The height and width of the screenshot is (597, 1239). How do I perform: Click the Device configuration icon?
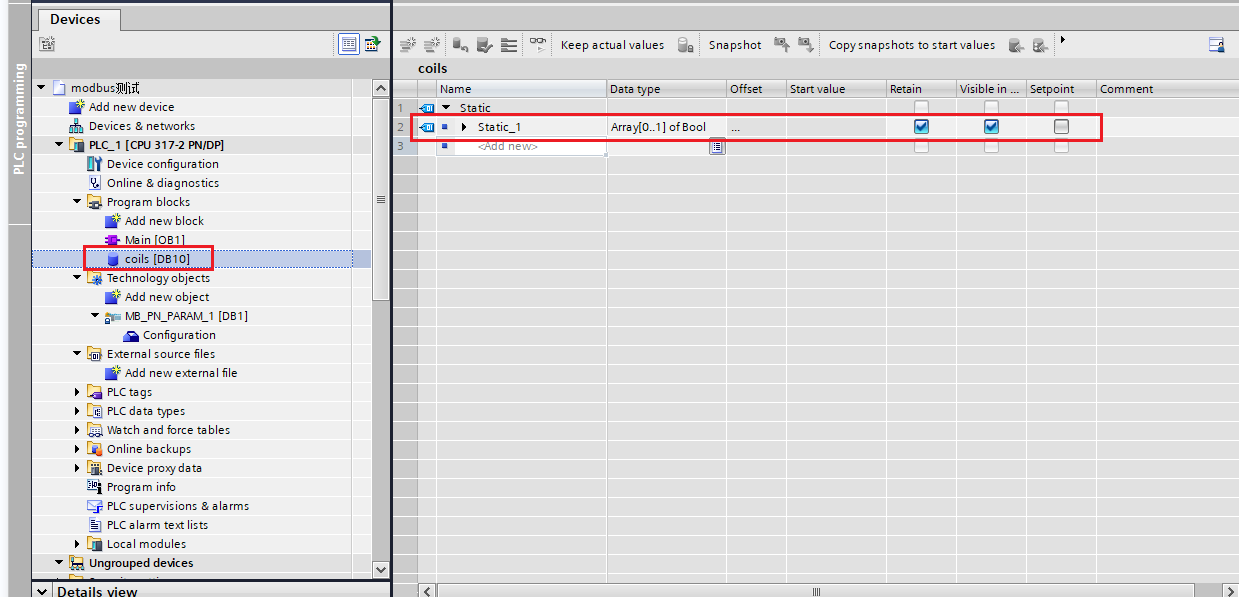[95, 164]
